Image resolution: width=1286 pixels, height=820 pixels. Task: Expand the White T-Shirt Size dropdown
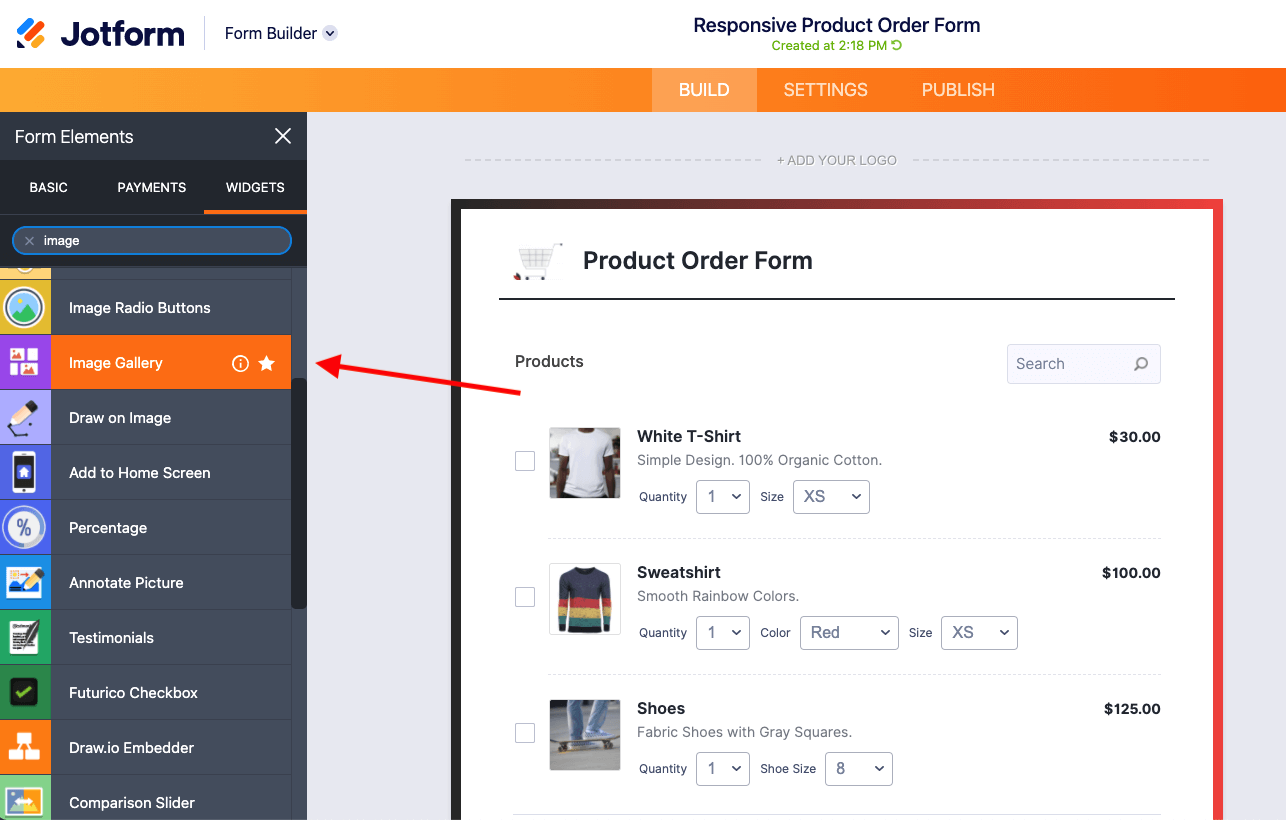(x=831, y=497)
